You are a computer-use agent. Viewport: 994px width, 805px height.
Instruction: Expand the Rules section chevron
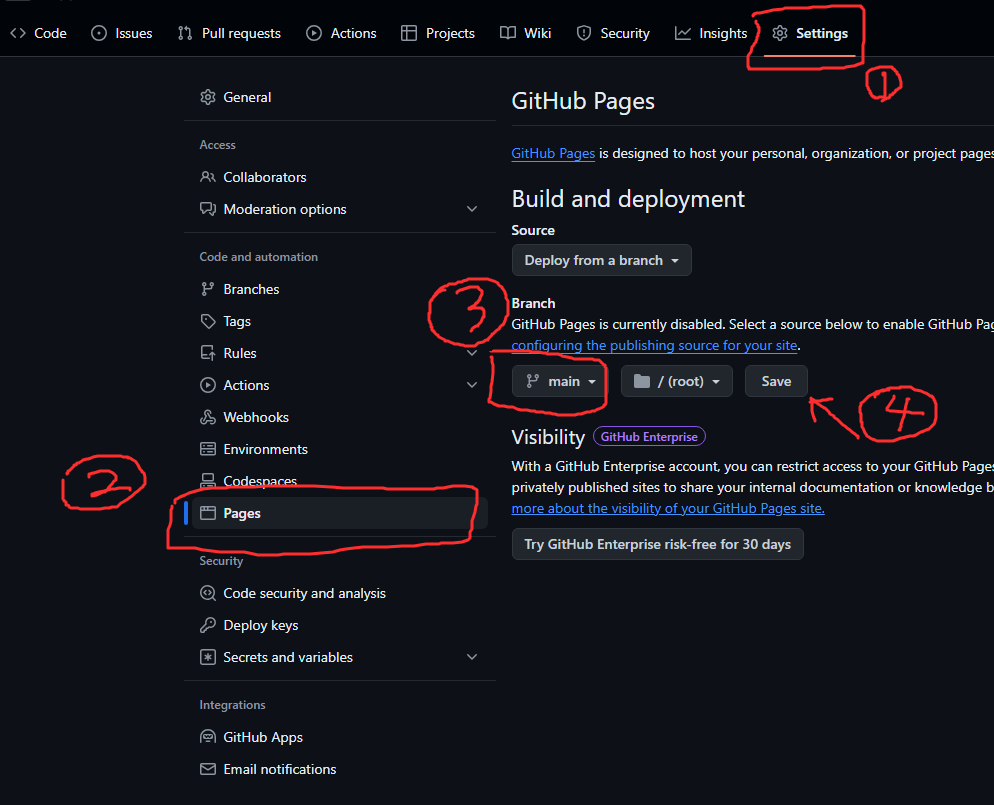[x=472, y=353]
